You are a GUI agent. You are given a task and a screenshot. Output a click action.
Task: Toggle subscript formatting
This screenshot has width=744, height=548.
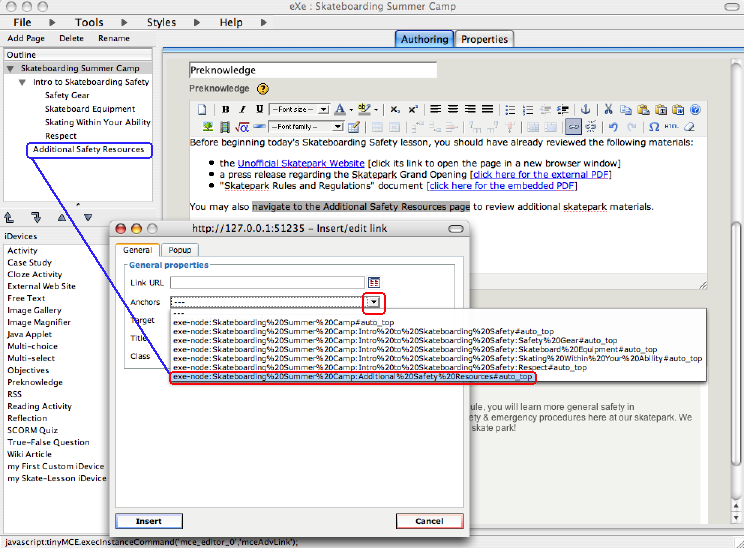click(395, 110)
